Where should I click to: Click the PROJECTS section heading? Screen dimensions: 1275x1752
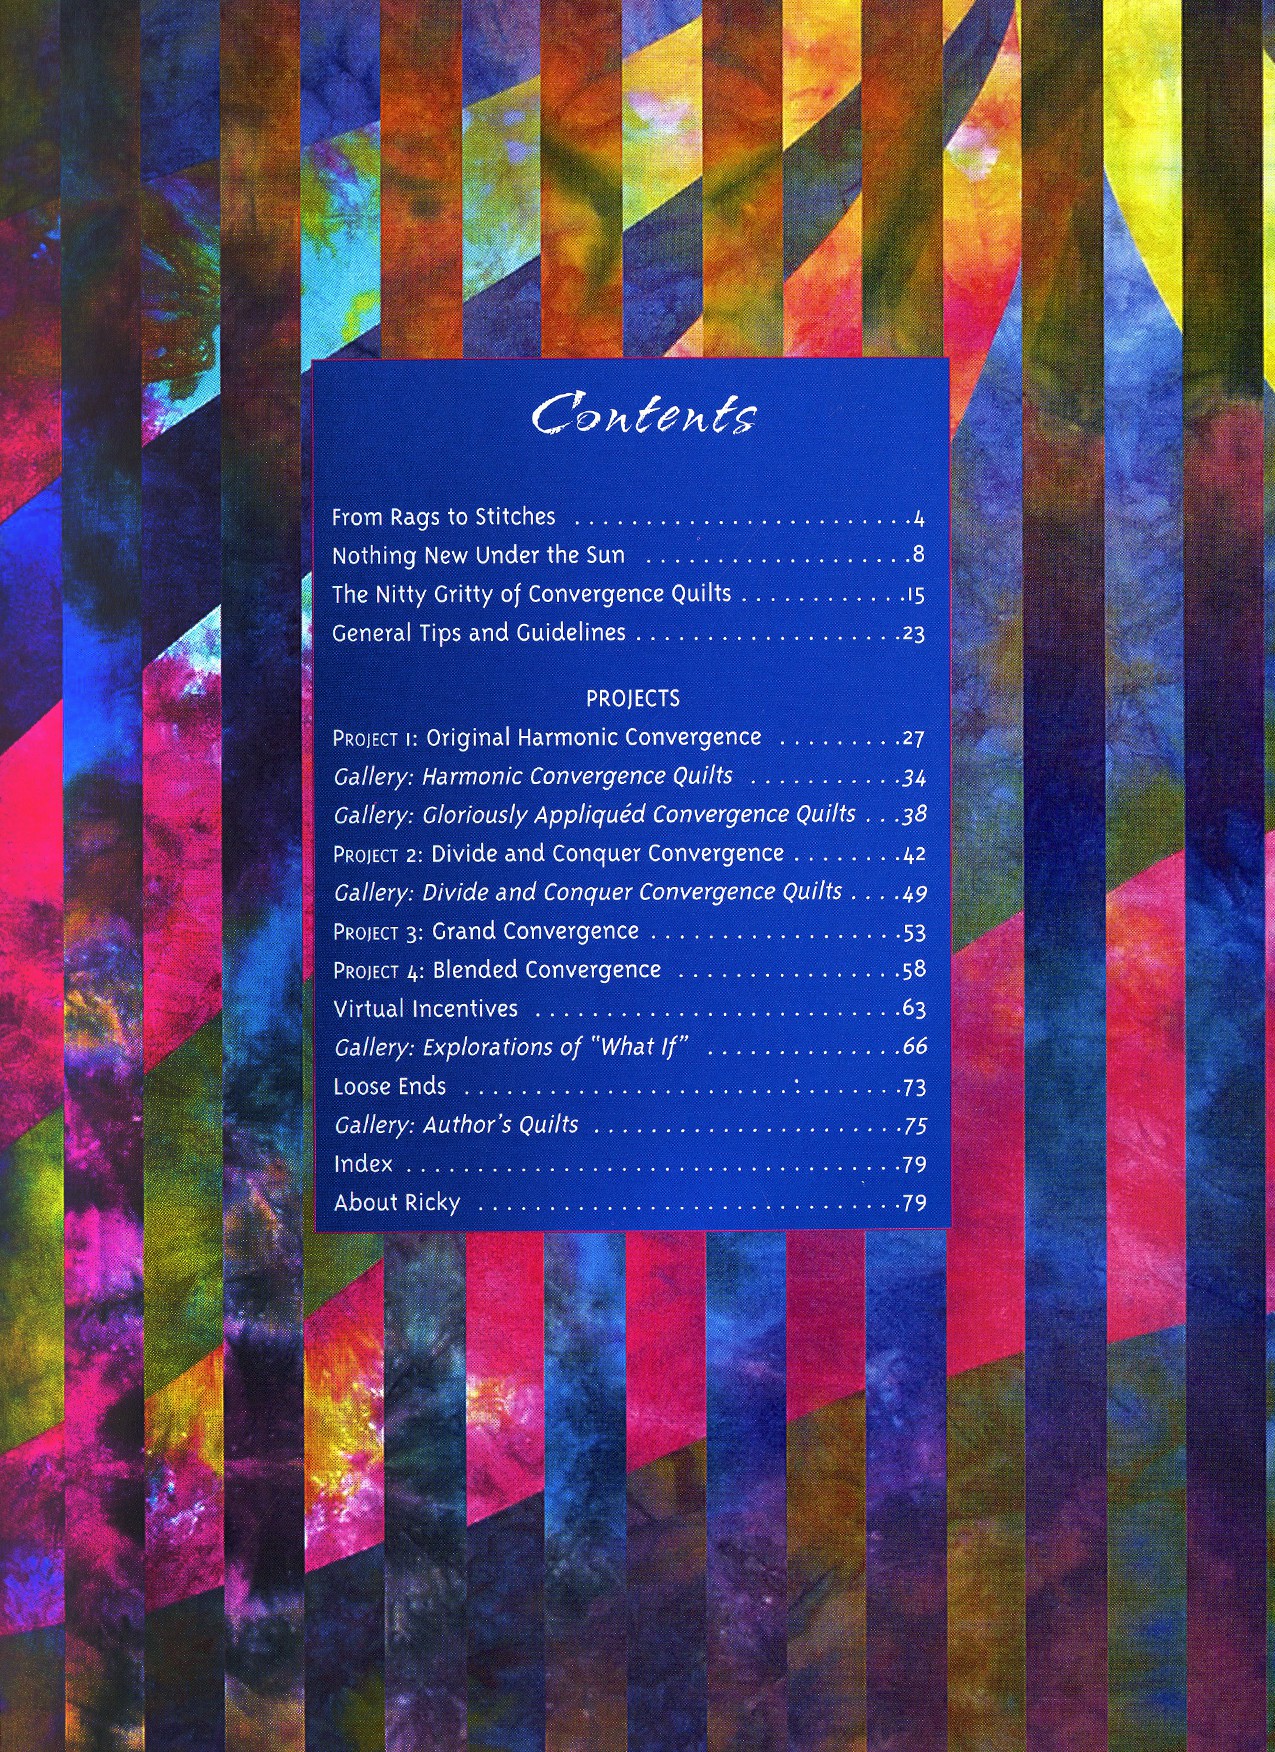[632, 698]
